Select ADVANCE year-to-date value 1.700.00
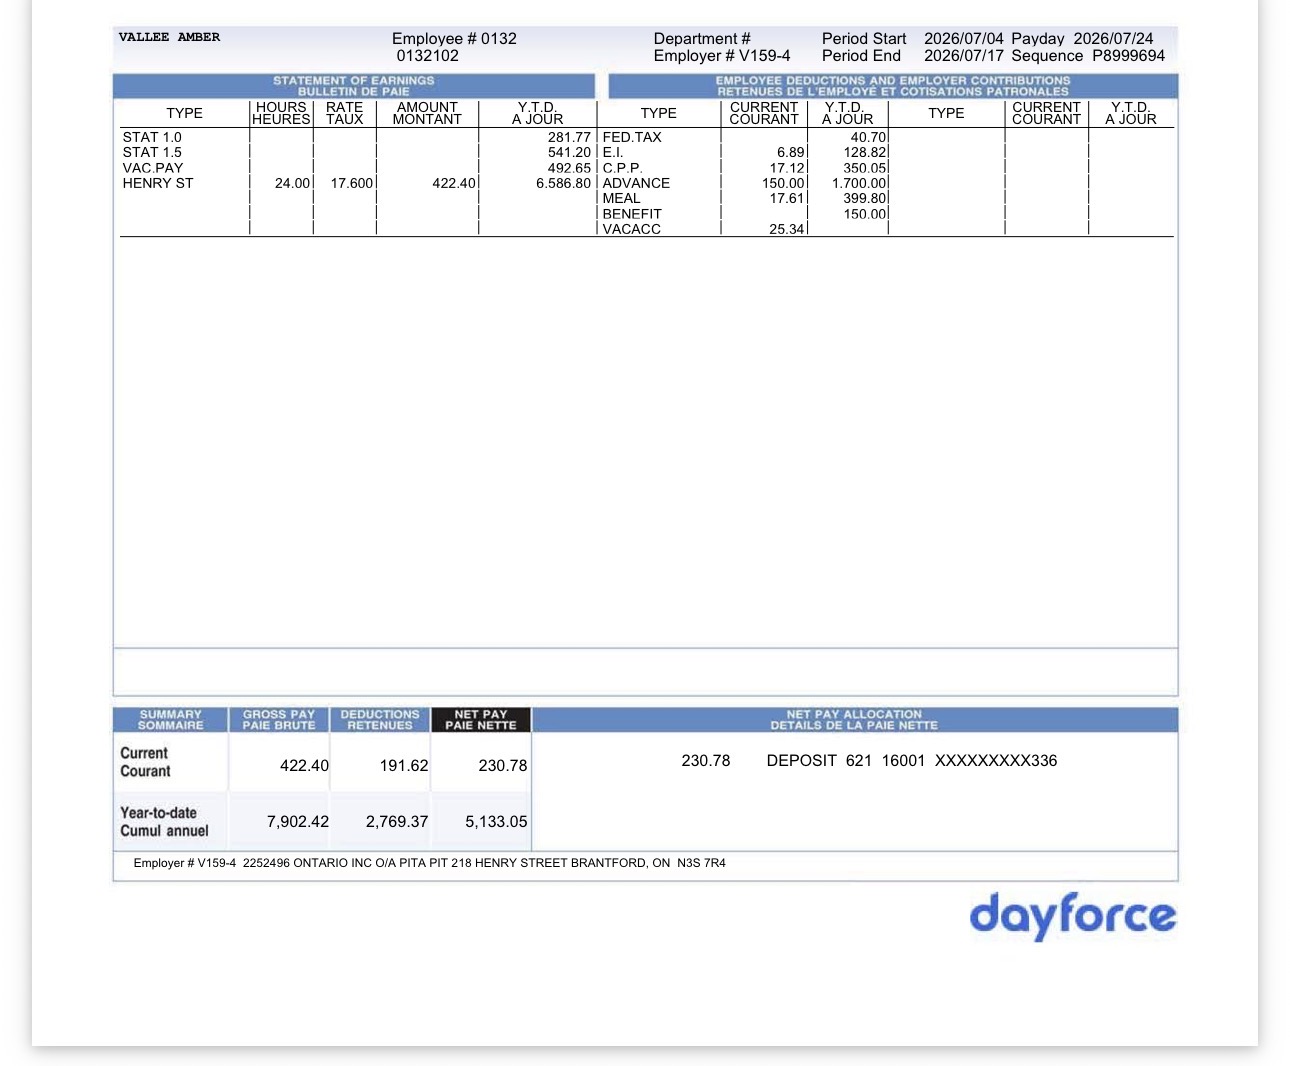Image resolution: width=1290 pixels, height=1066 pixels. coord(859,183)
